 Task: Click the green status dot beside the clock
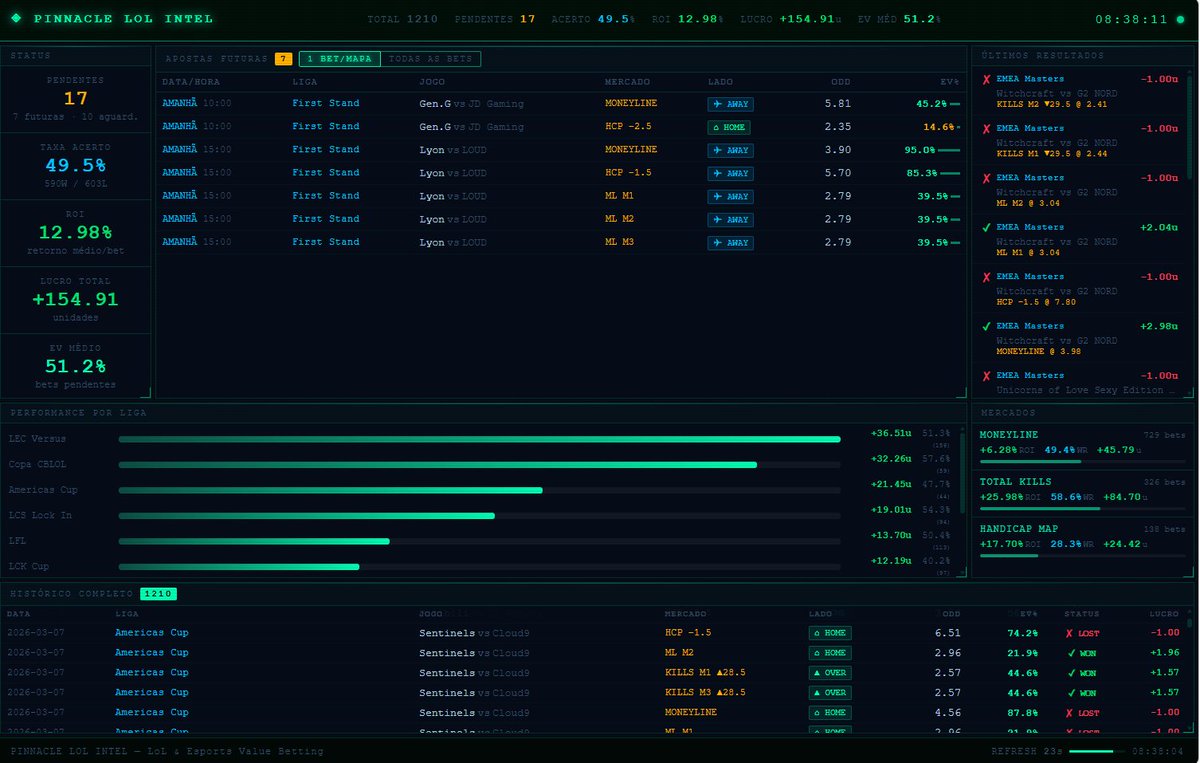(x=1181, y=19)
